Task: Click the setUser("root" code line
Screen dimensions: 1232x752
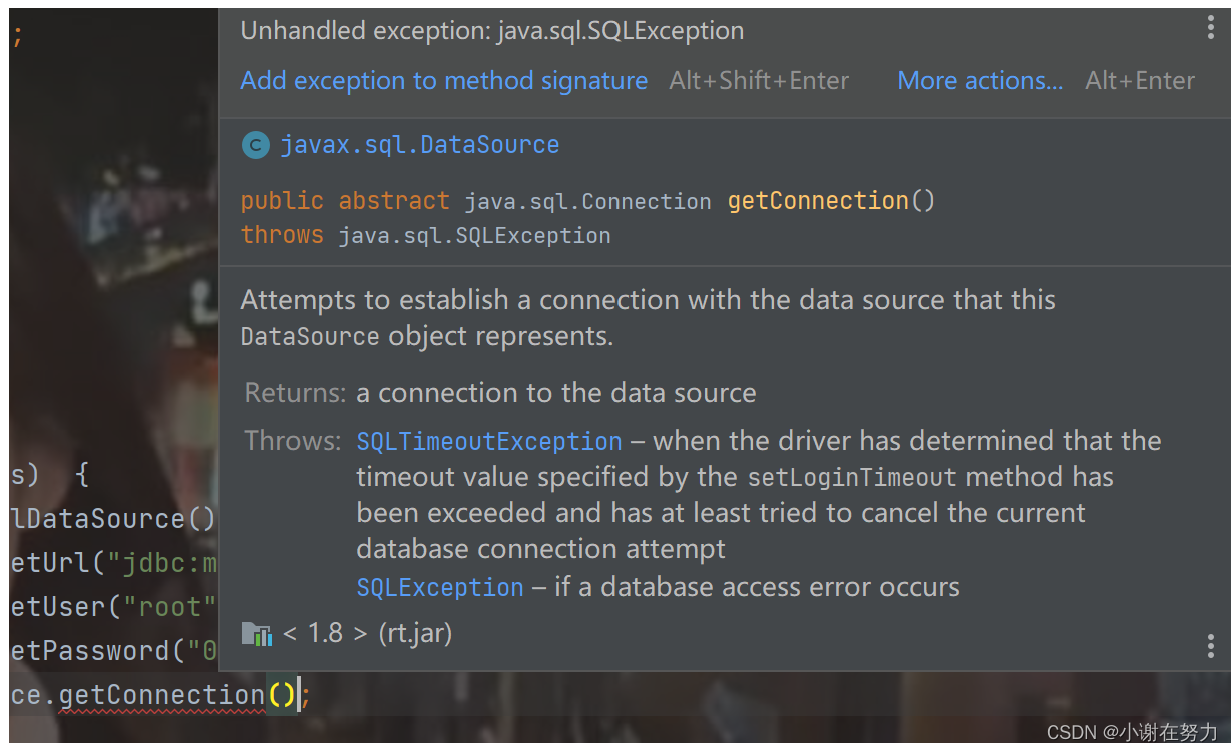Action: 114,607
